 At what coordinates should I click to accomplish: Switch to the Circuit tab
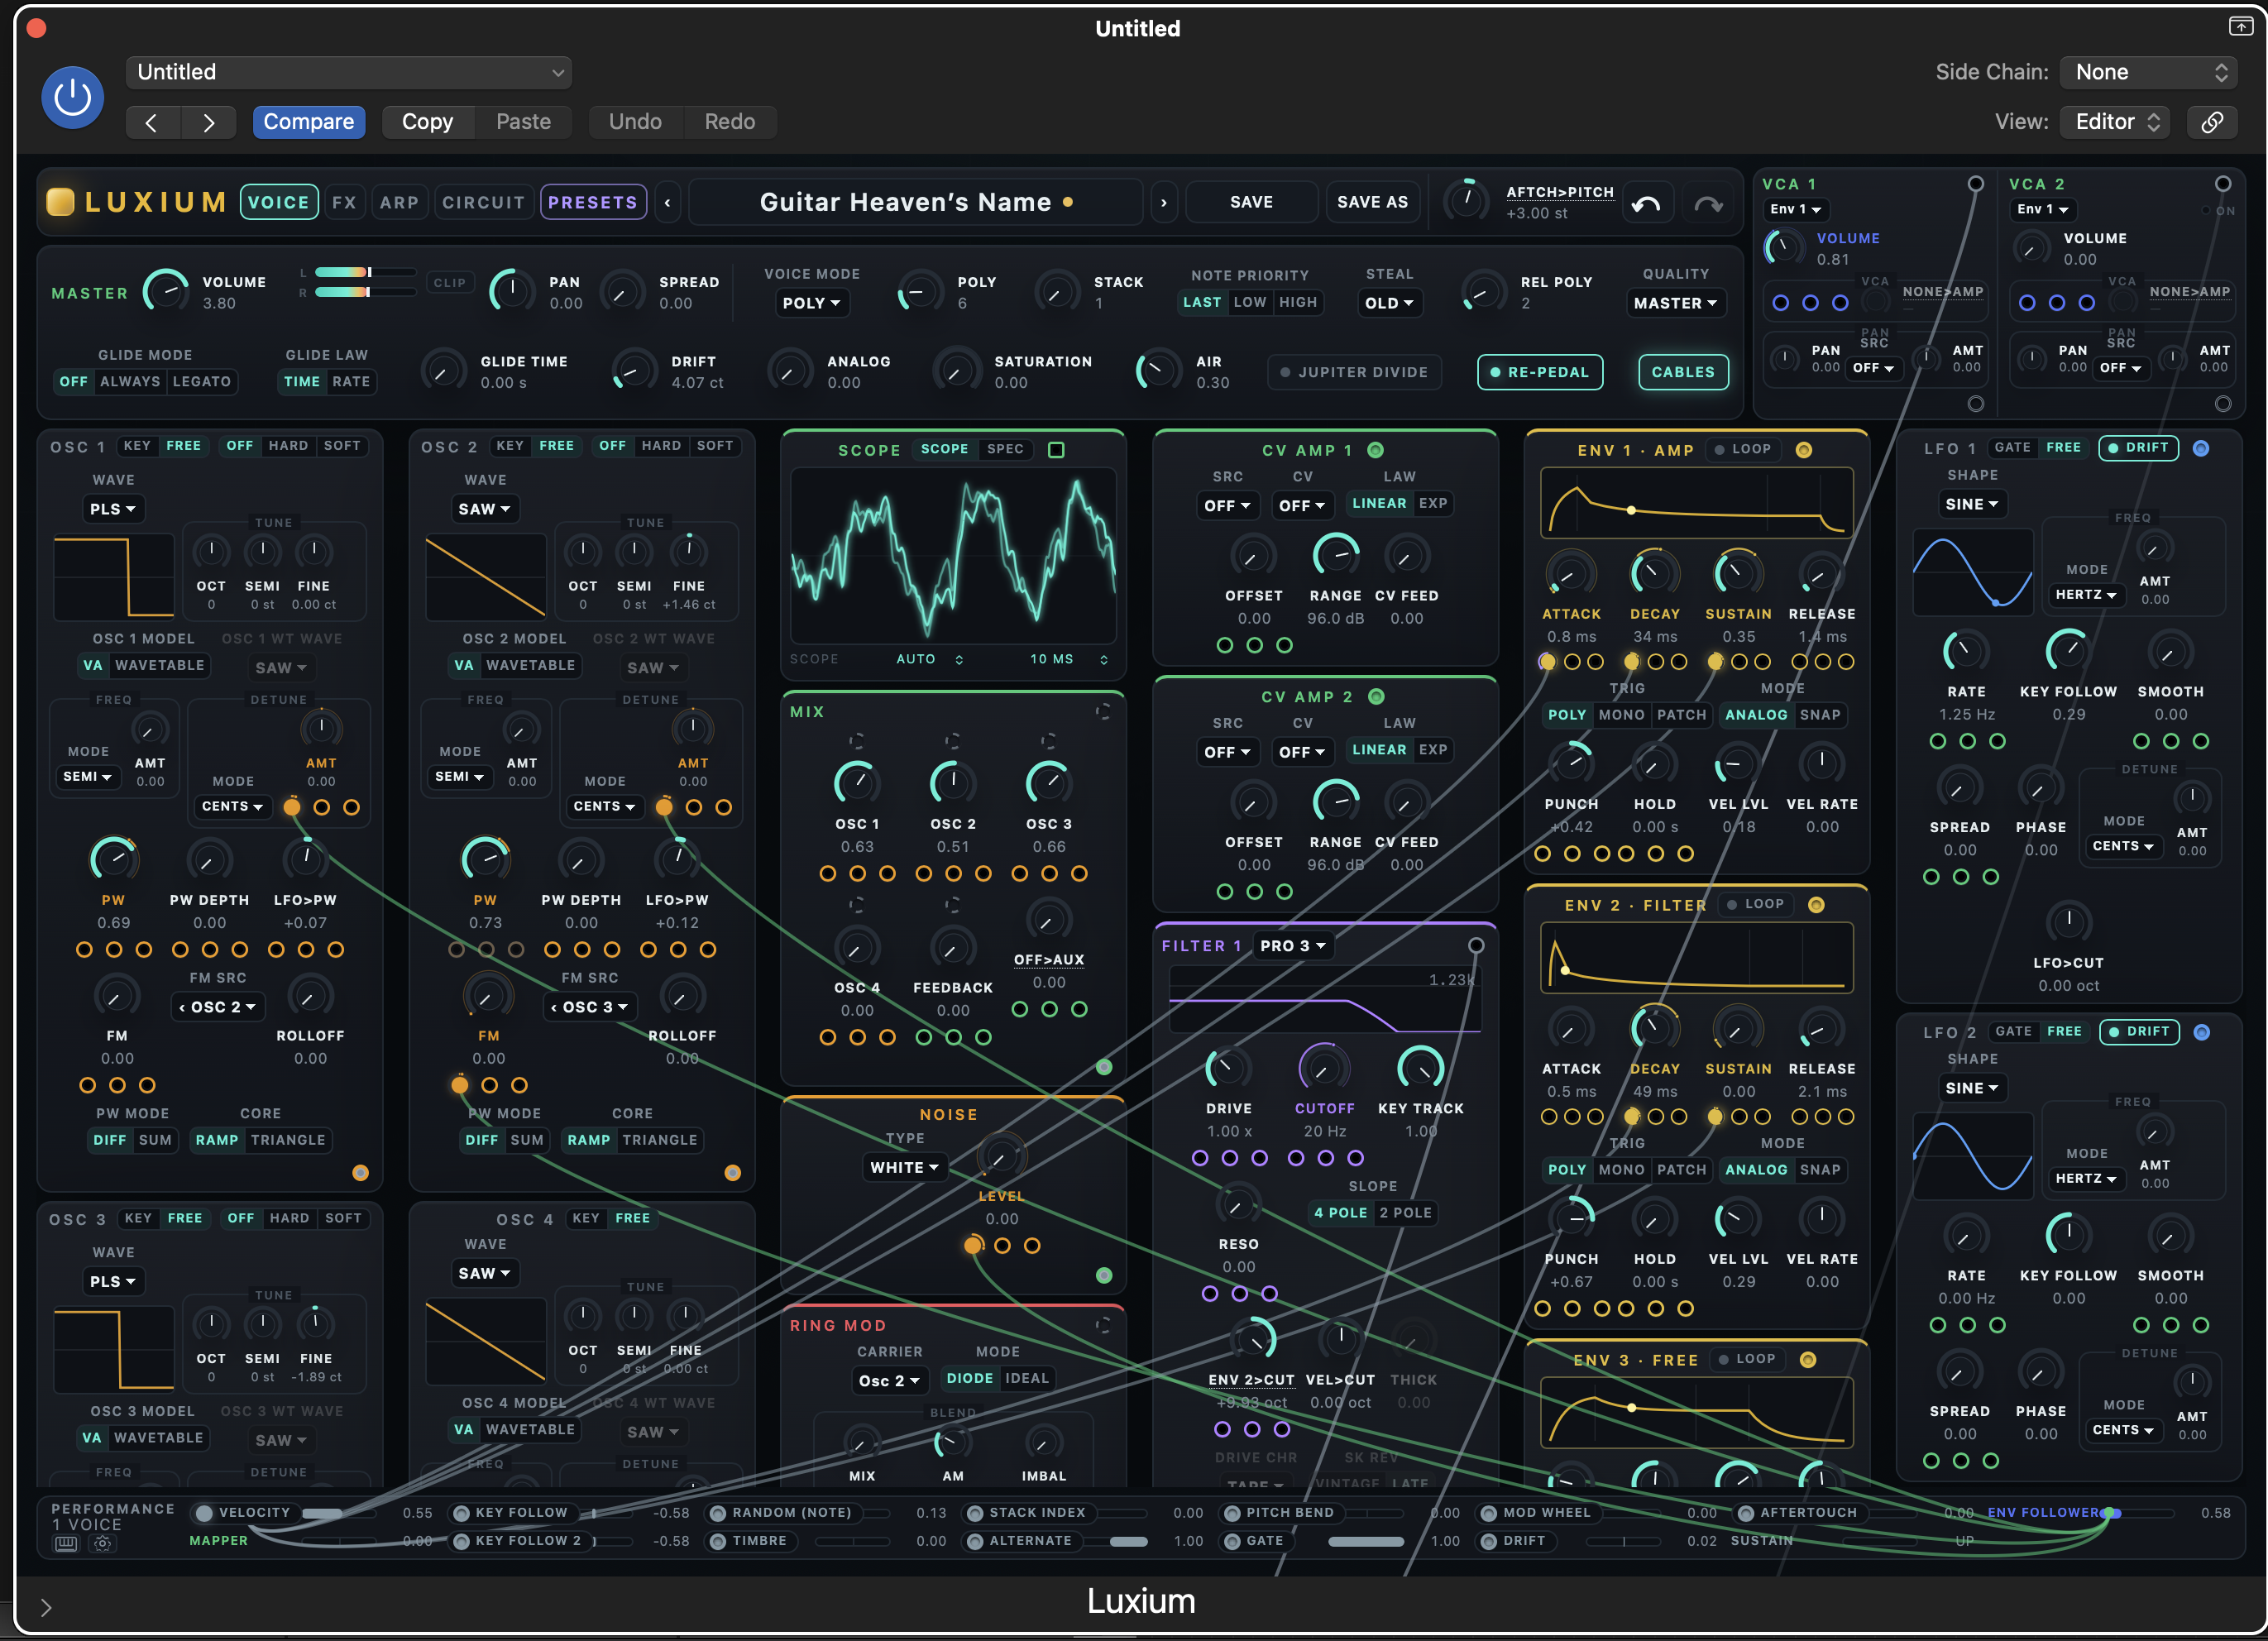[x=483, y=202]
